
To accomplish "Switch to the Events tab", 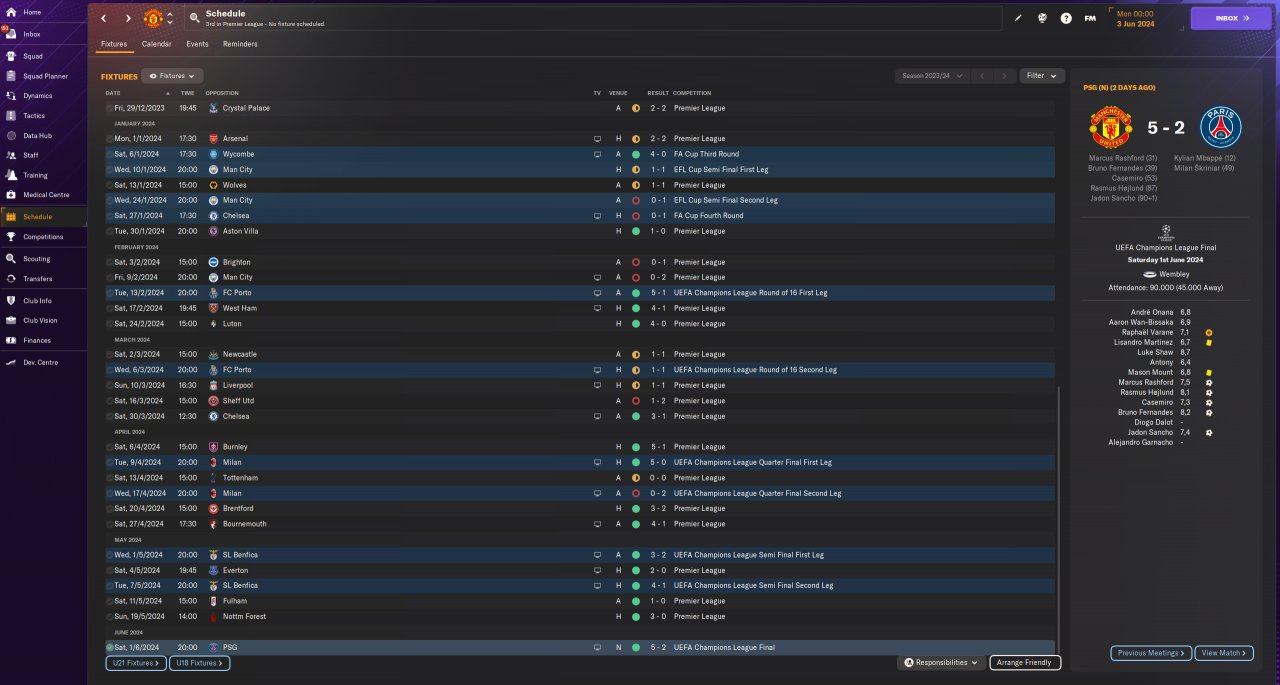I will click(197, 44).
